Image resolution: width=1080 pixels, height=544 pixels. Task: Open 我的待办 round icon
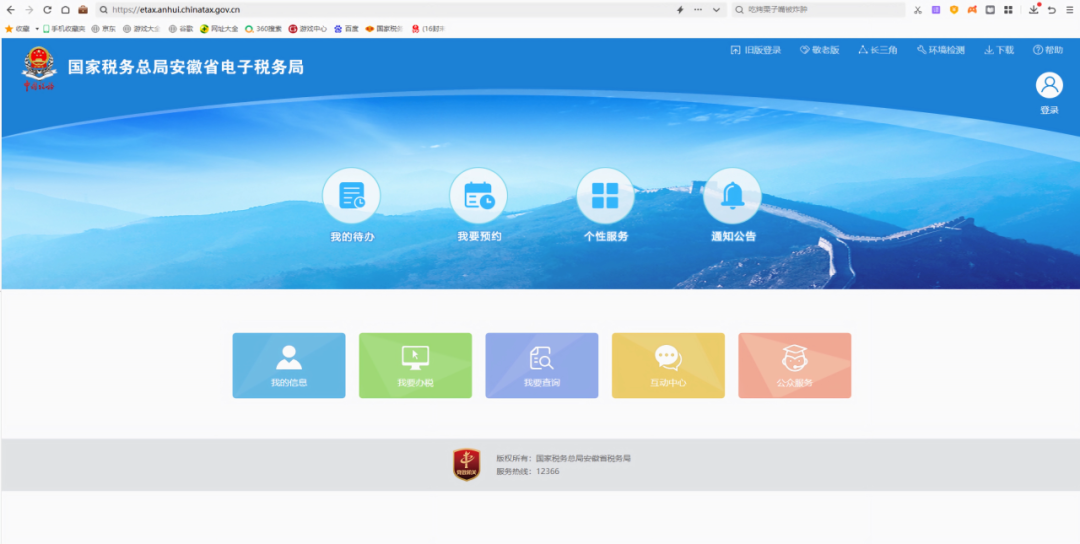coord(351,196)
